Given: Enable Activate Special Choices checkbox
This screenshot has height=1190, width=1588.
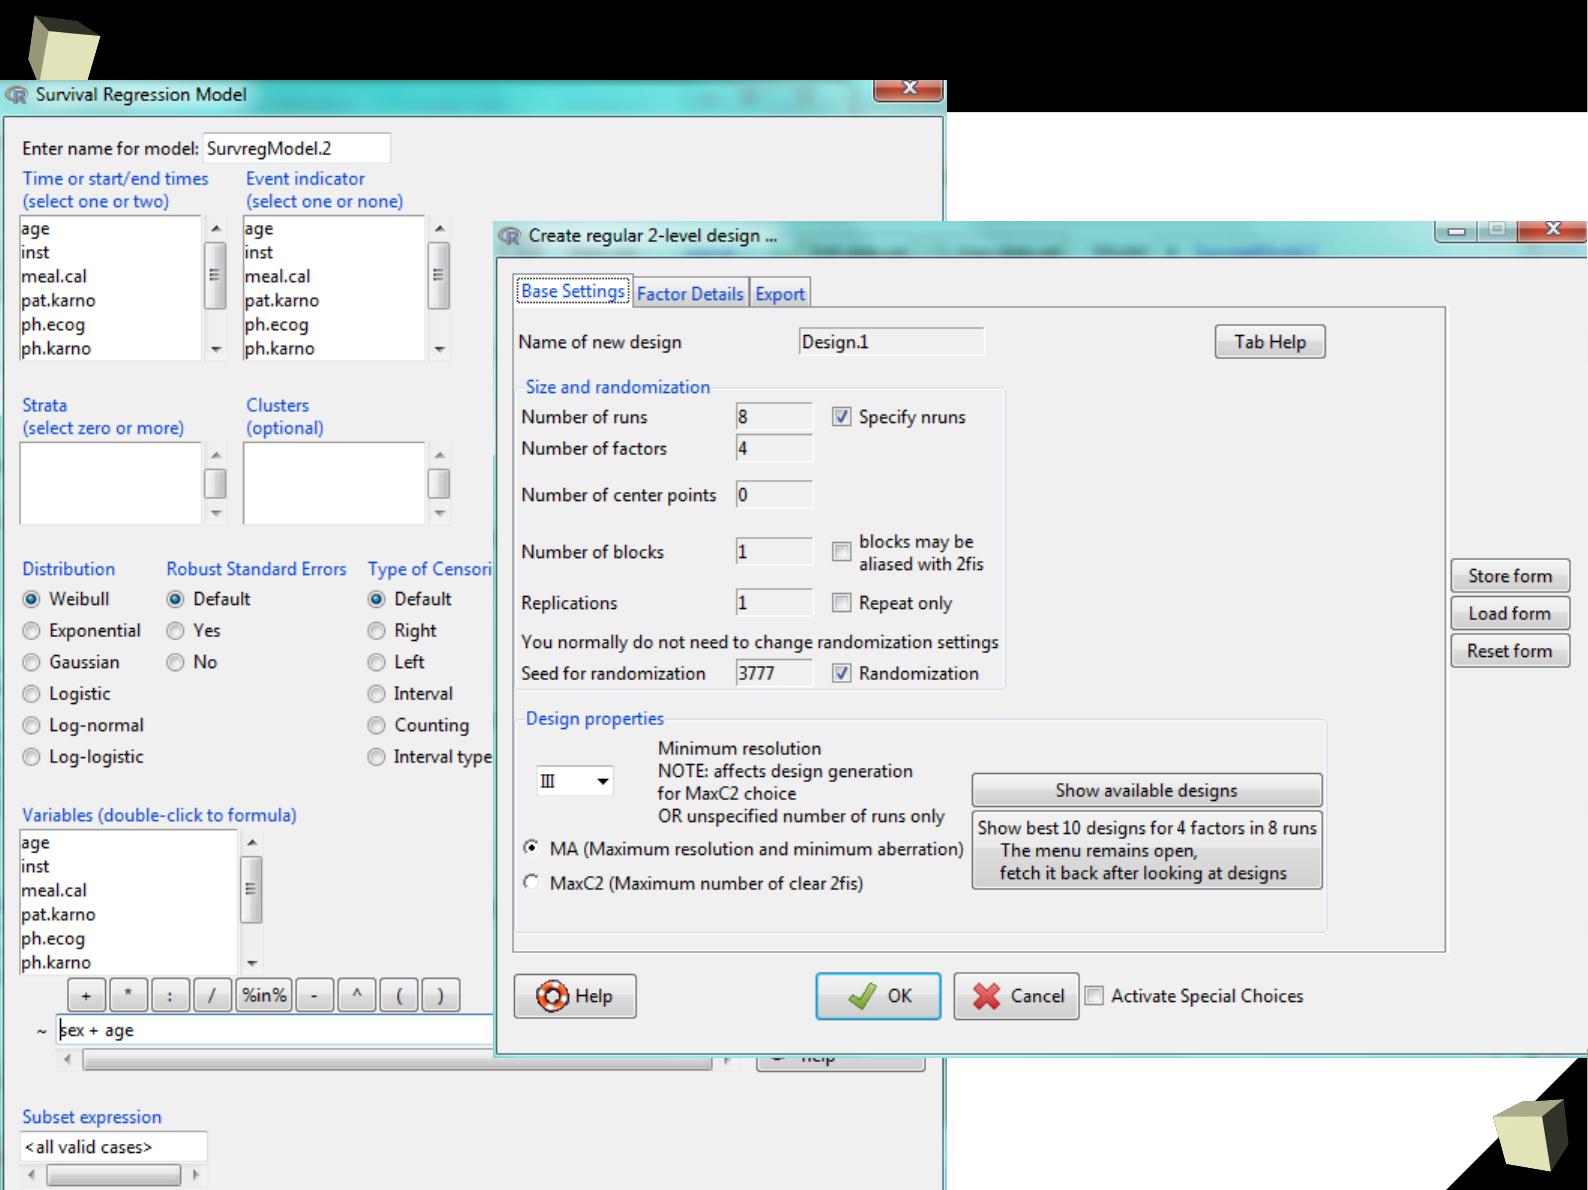Looking at the screenshot, I should 1095,996.
